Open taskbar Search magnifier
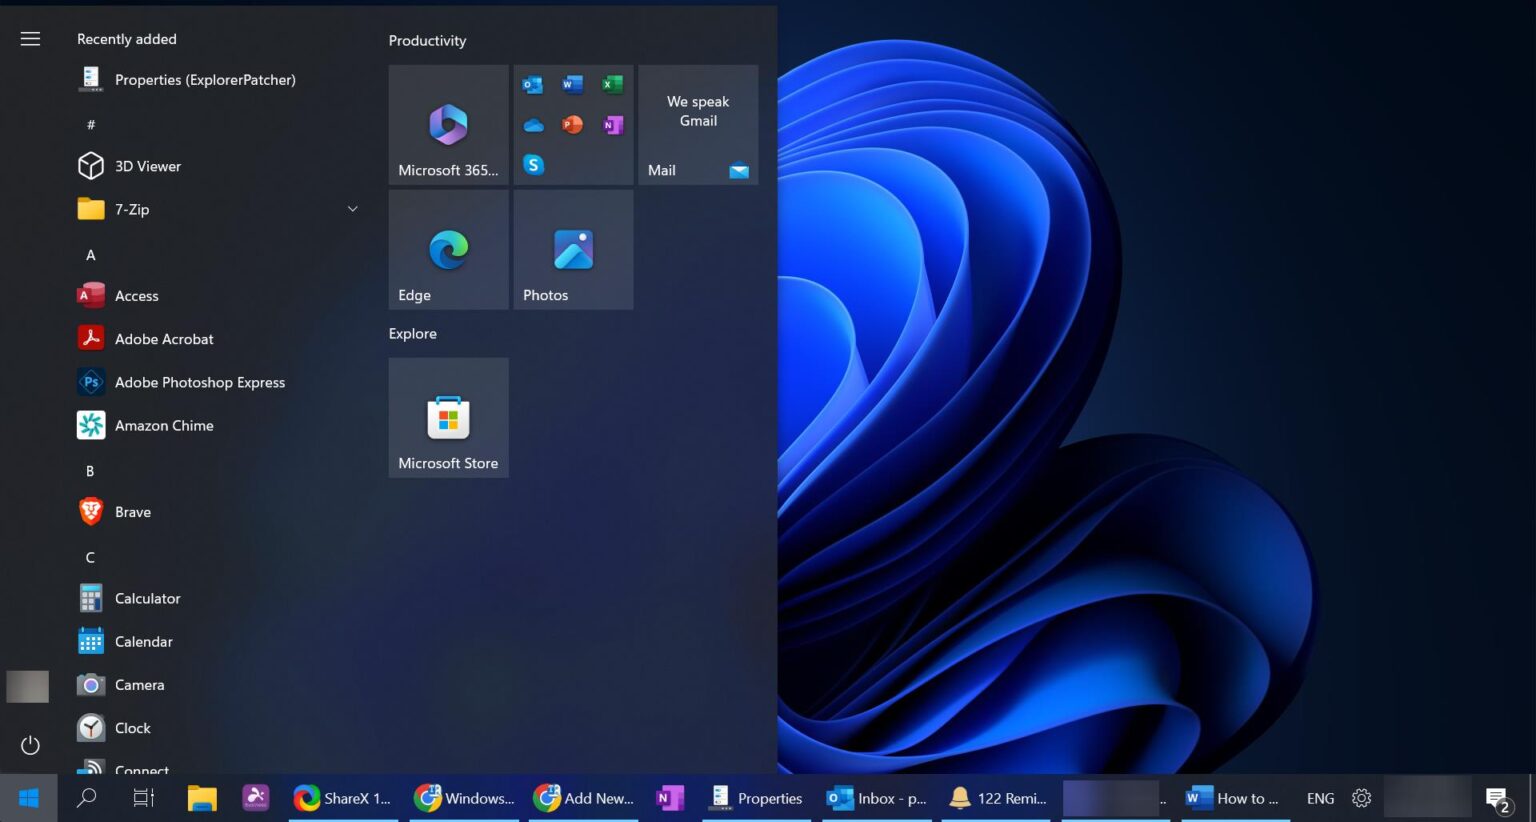Screen dimensions: 1536x822 pos(87,798)
